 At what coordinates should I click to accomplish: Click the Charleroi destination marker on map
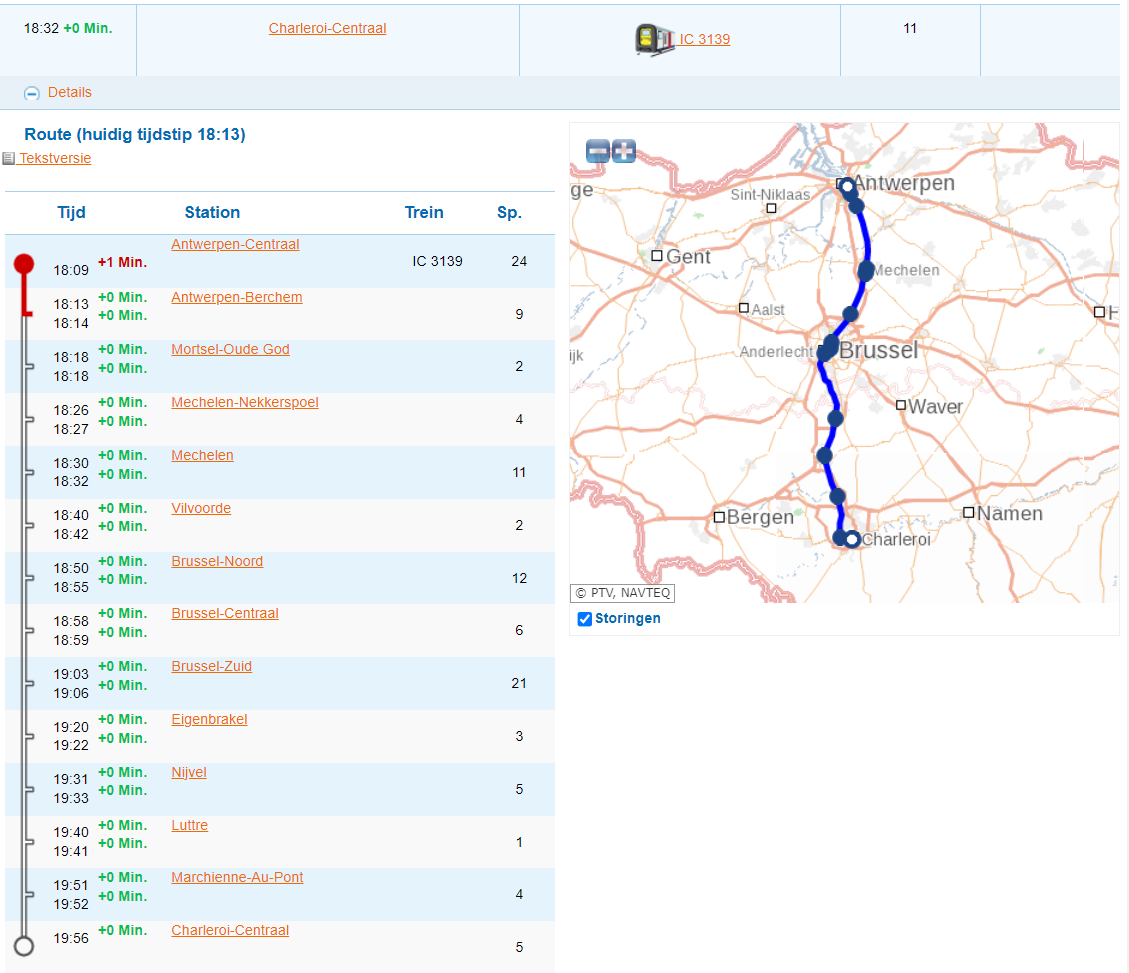(852, 540)
